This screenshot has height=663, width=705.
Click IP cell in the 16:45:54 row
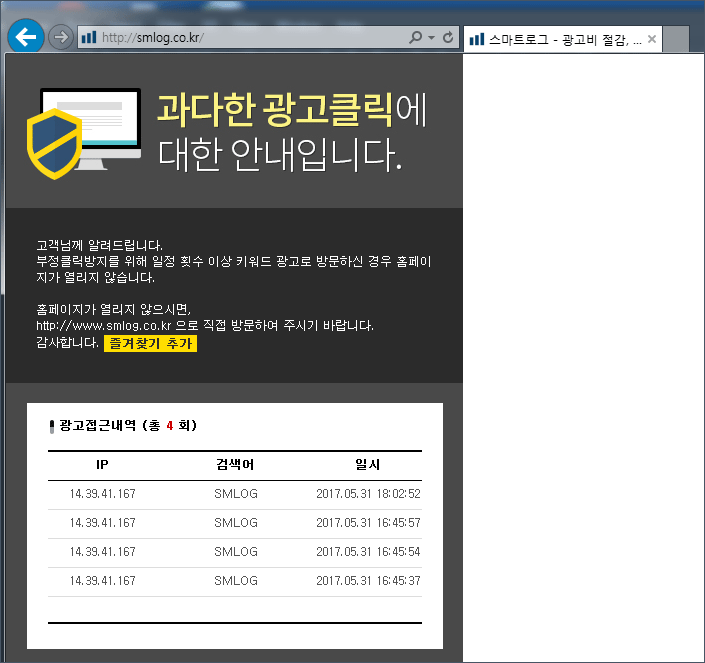pyautogui.click(x=103, y=552)
